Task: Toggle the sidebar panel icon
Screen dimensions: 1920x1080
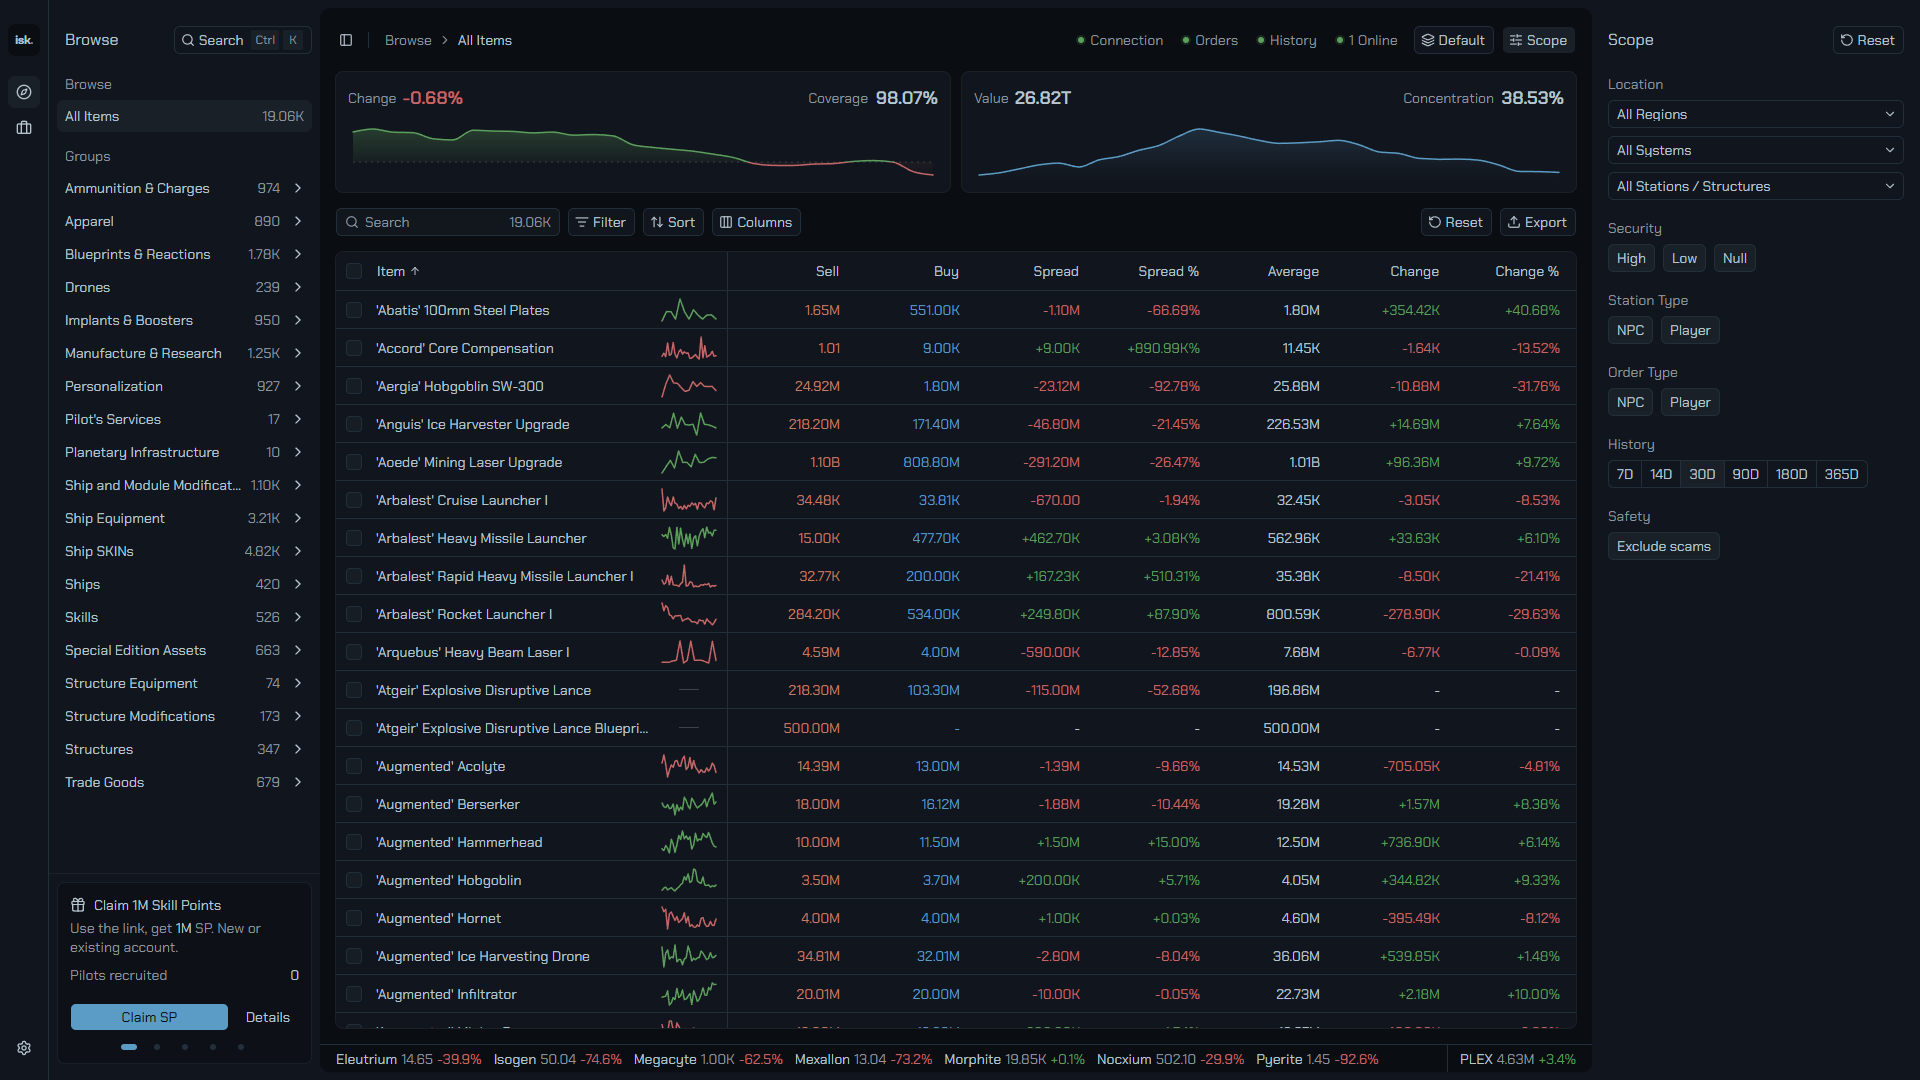Action: [346, 40]
